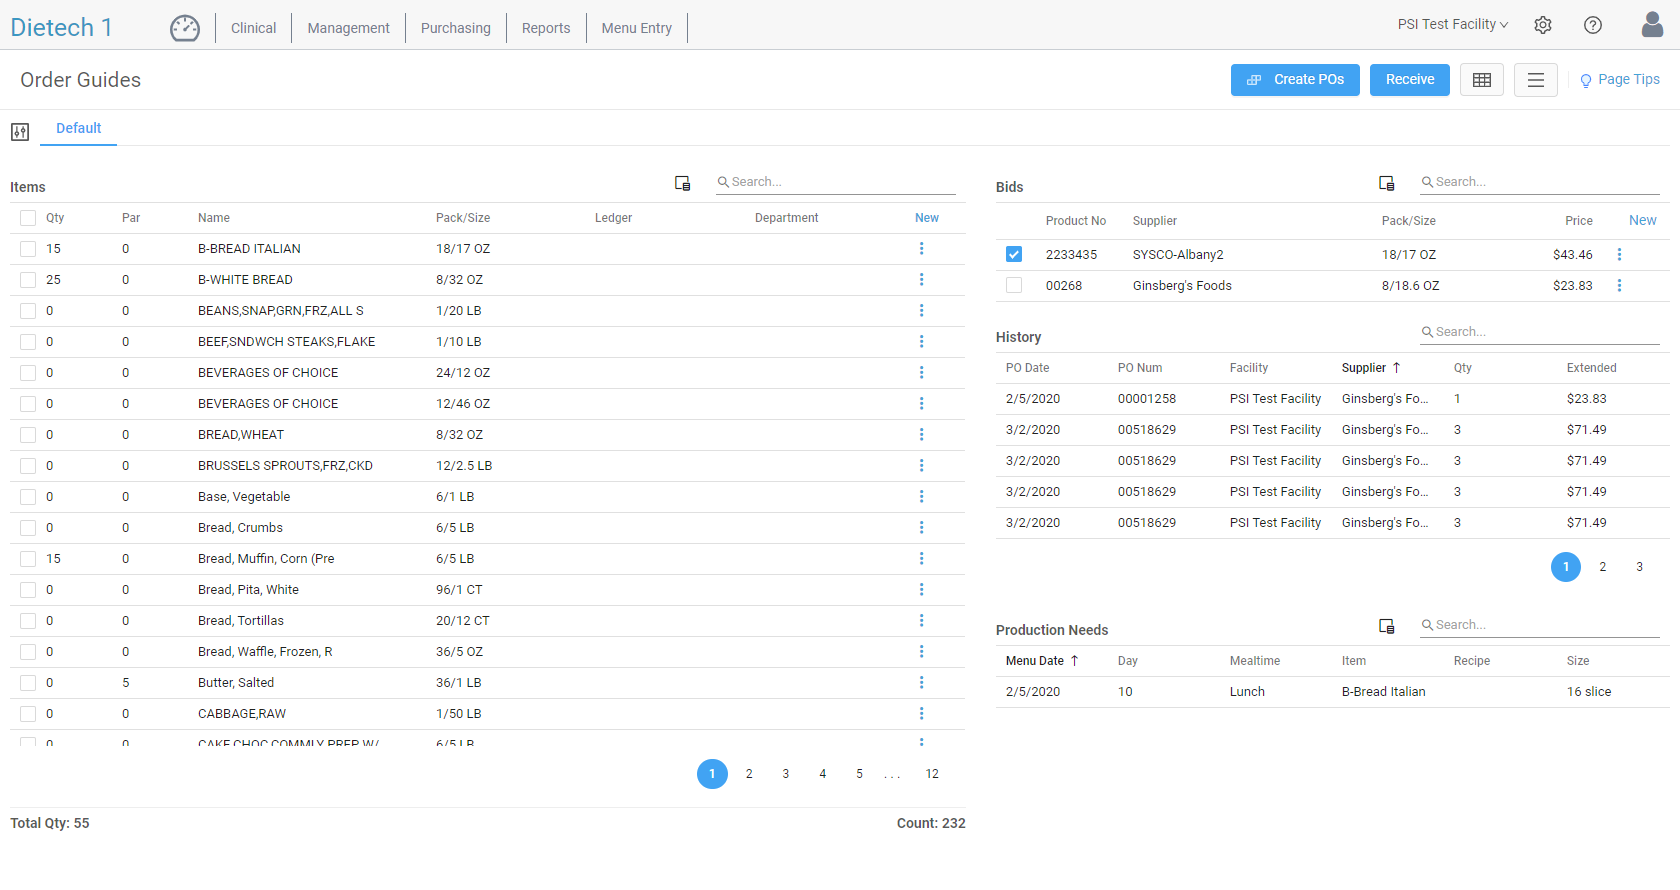The width and height of the screenshot is (1680, 890).
Task: Switch to grid view layout
Action: click(1482, 80)
